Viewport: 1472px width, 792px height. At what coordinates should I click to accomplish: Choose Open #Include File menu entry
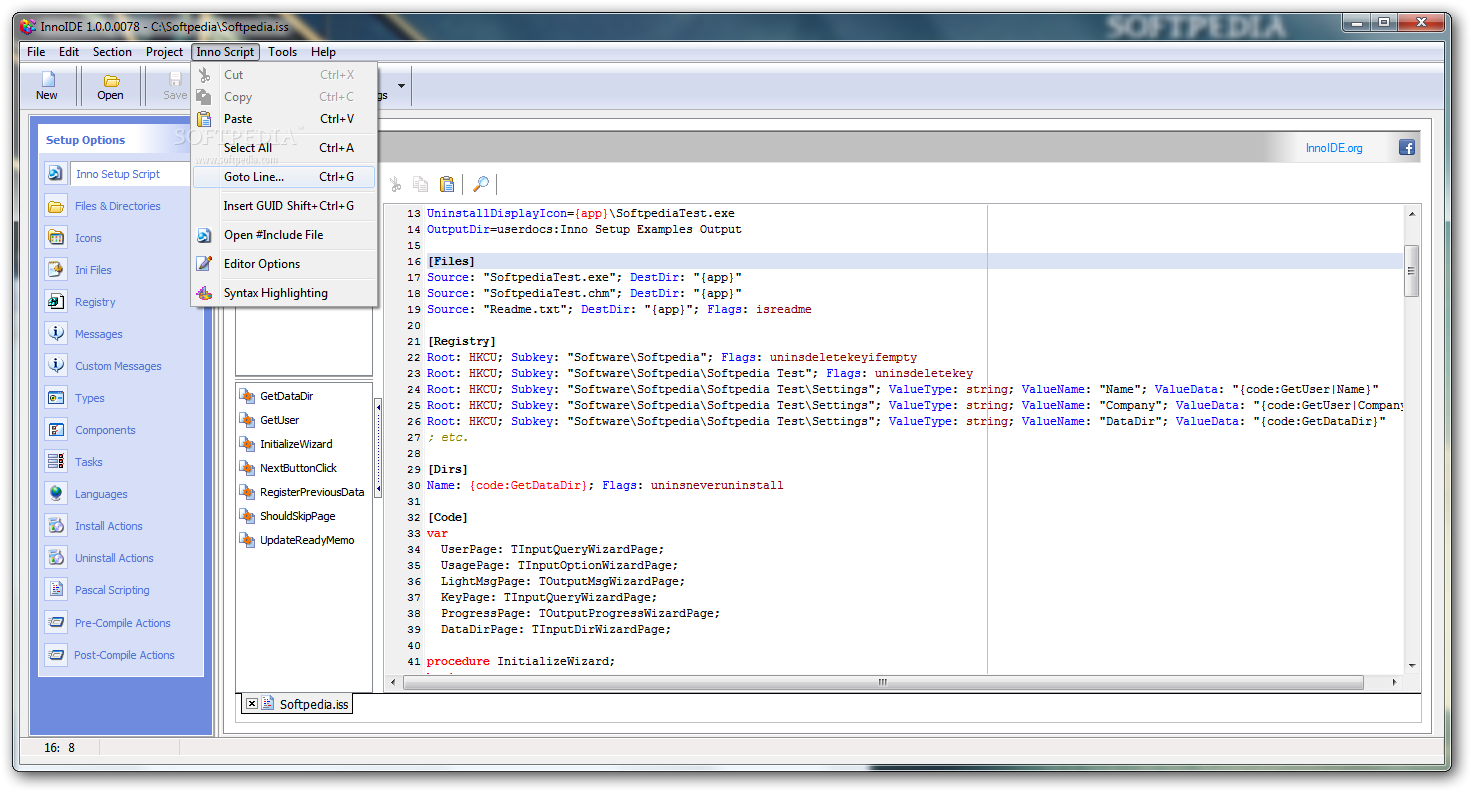click(x=284, y=235)
